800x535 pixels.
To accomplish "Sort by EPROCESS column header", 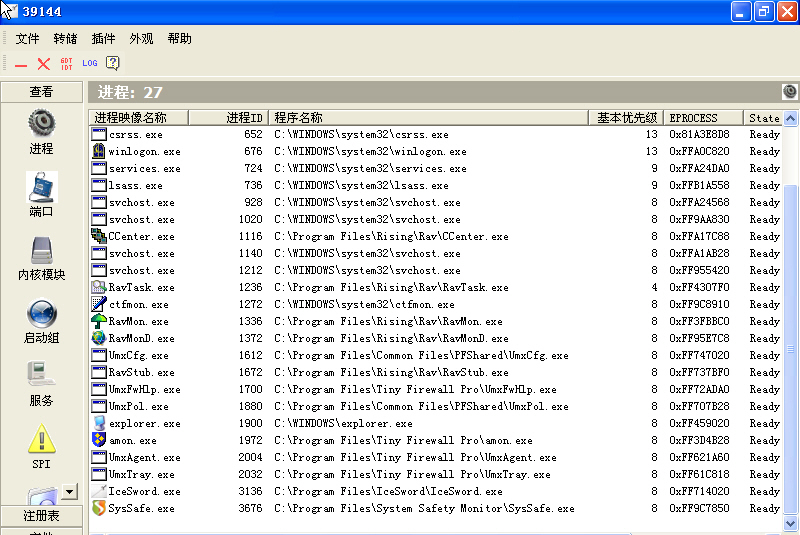I will click(703, 118).
